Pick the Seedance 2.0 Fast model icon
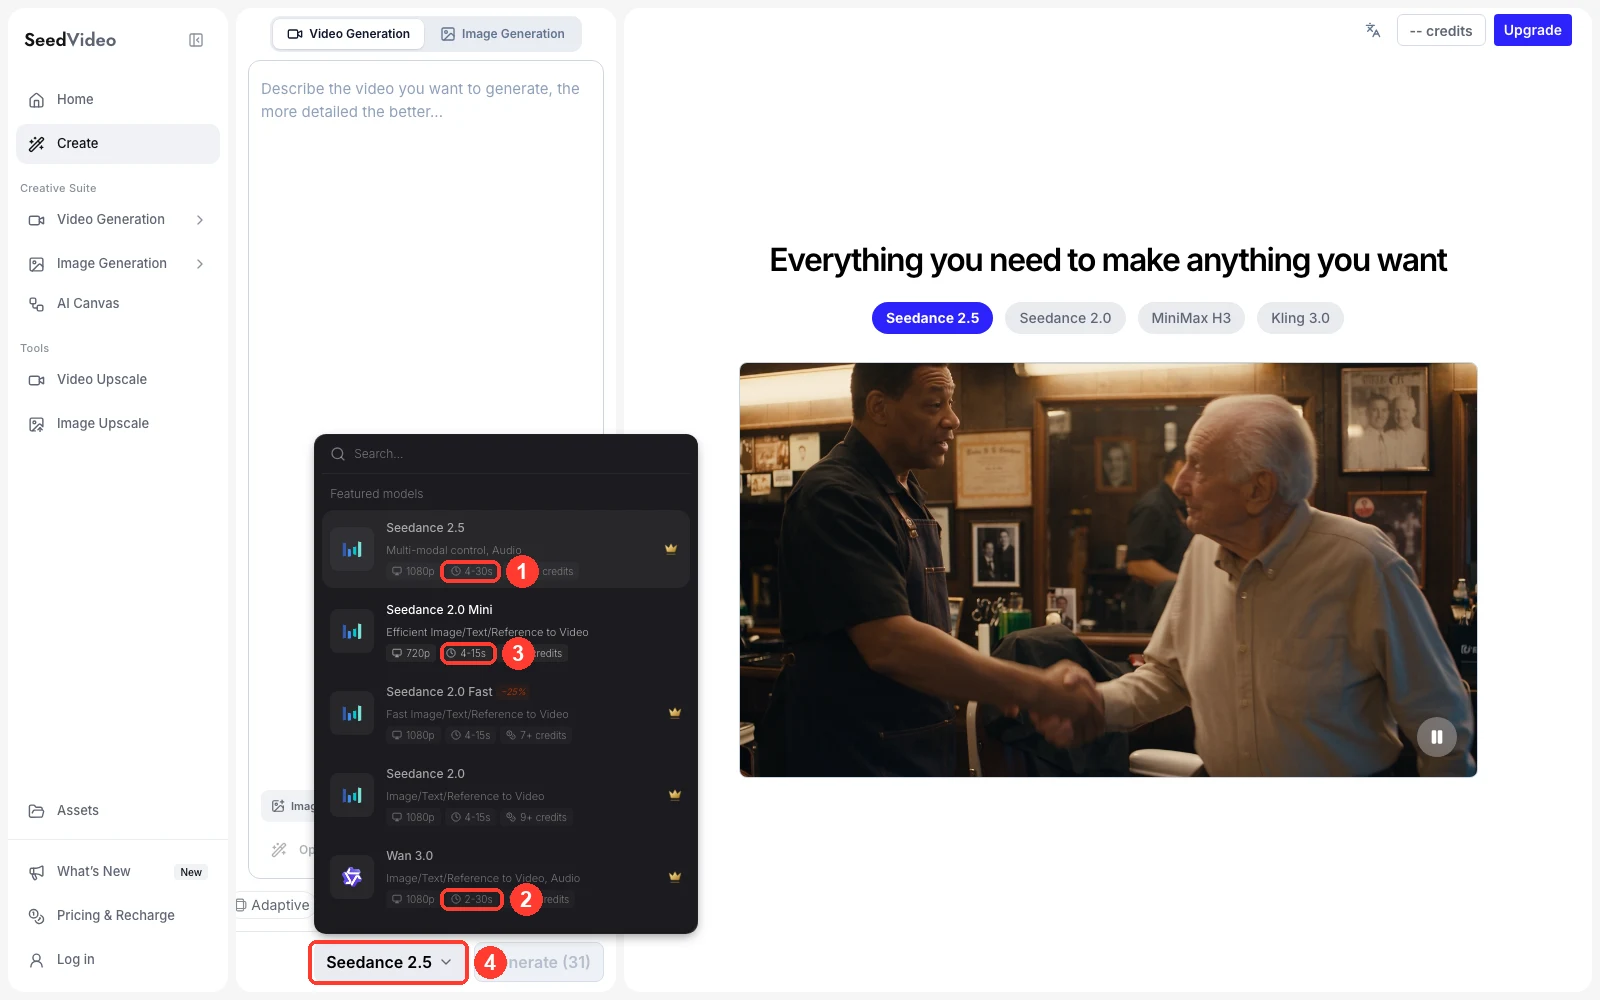 [352, 713]
